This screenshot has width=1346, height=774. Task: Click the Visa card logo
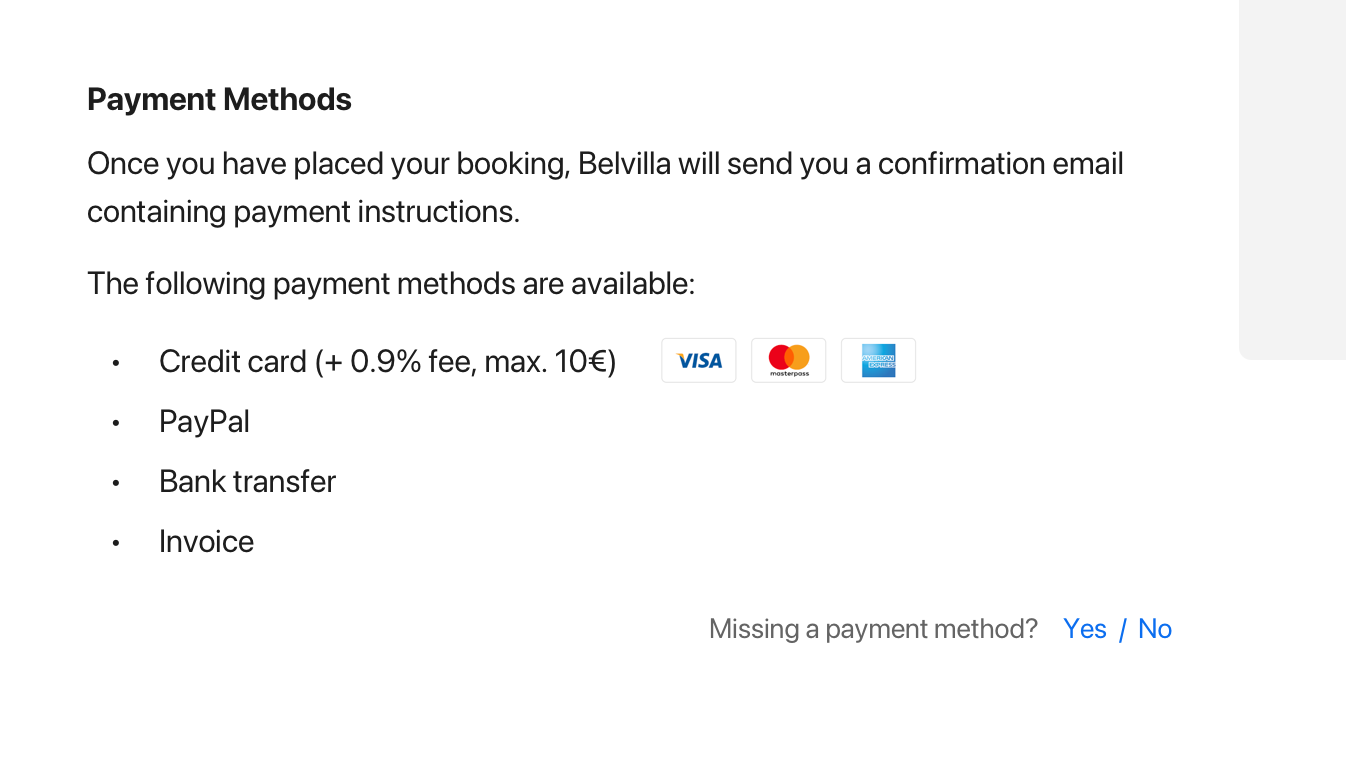pos(699,360)
